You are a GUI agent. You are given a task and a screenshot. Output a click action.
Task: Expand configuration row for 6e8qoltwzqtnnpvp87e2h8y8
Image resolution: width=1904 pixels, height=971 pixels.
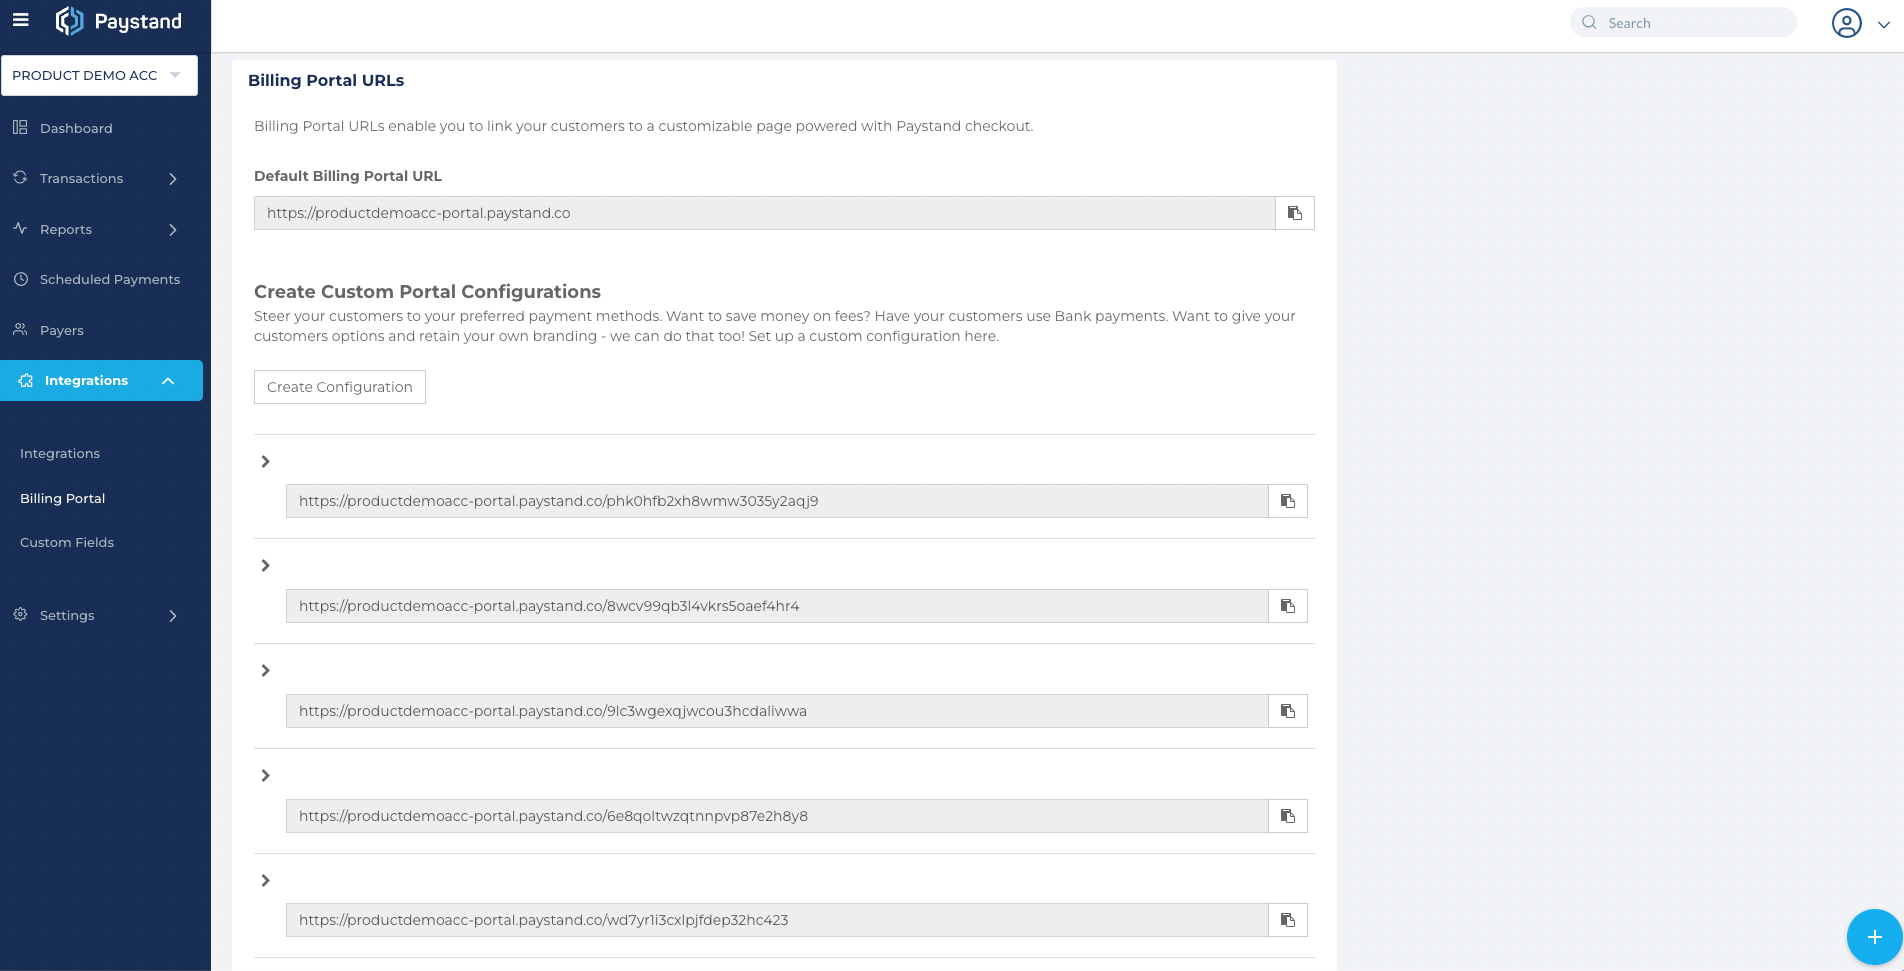(x=265, y=775)
